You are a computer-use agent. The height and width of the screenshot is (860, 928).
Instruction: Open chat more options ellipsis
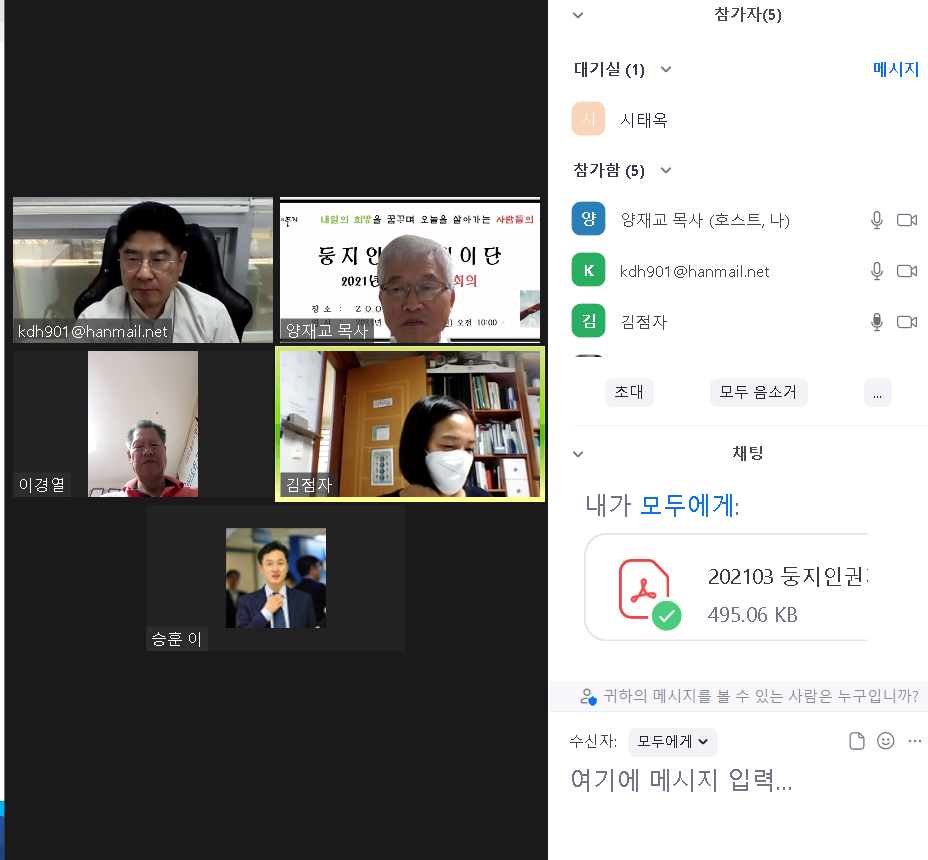(914, 741)
